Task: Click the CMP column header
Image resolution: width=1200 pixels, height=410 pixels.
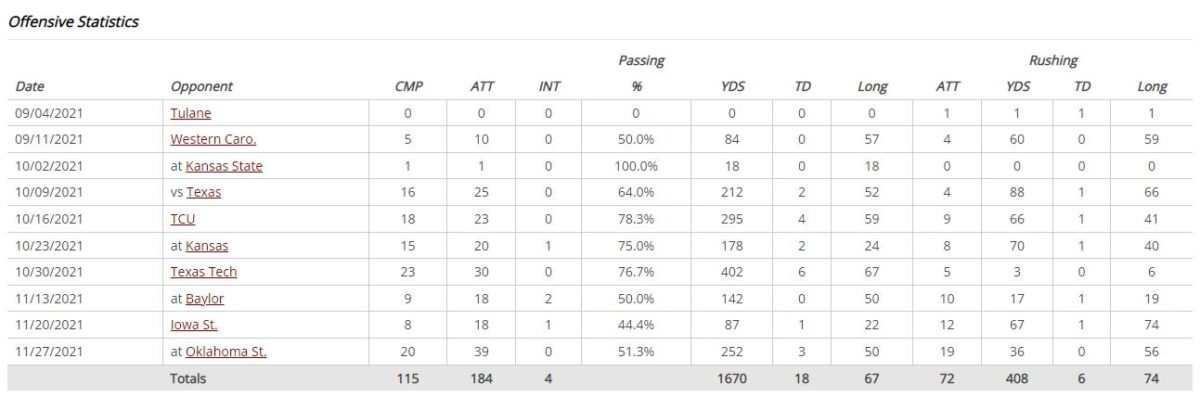Action: 409,87
